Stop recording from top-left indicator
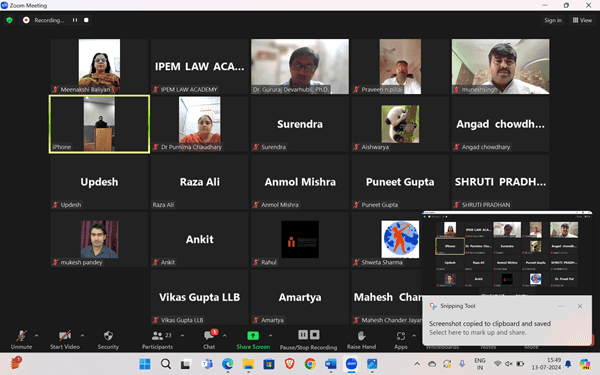Image resolution: width=600 pixels, height=375 pixels. [86, 20]
